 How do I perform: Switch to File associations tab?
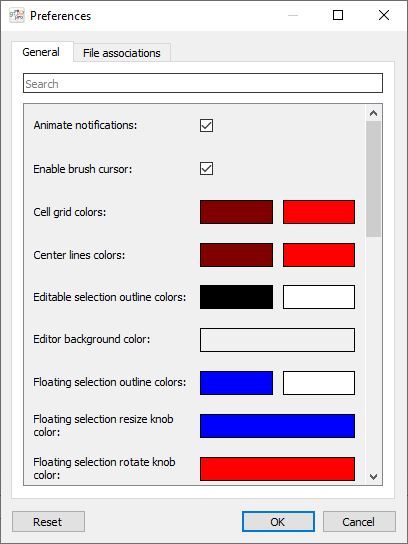(x=122, y=53)
